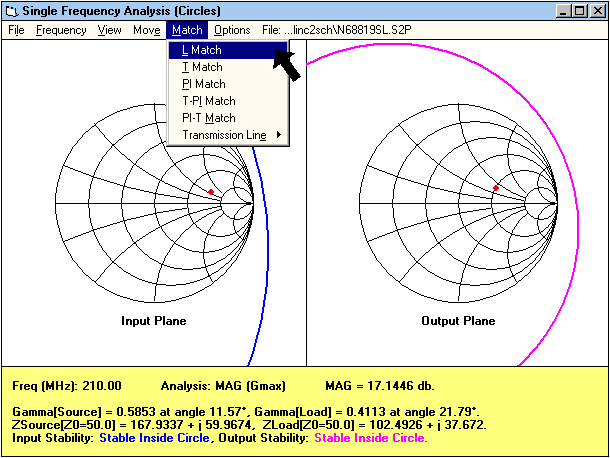This screenshot has width=610, height=458.
Task: Choose PI Match menu entry
Action: 204,84
